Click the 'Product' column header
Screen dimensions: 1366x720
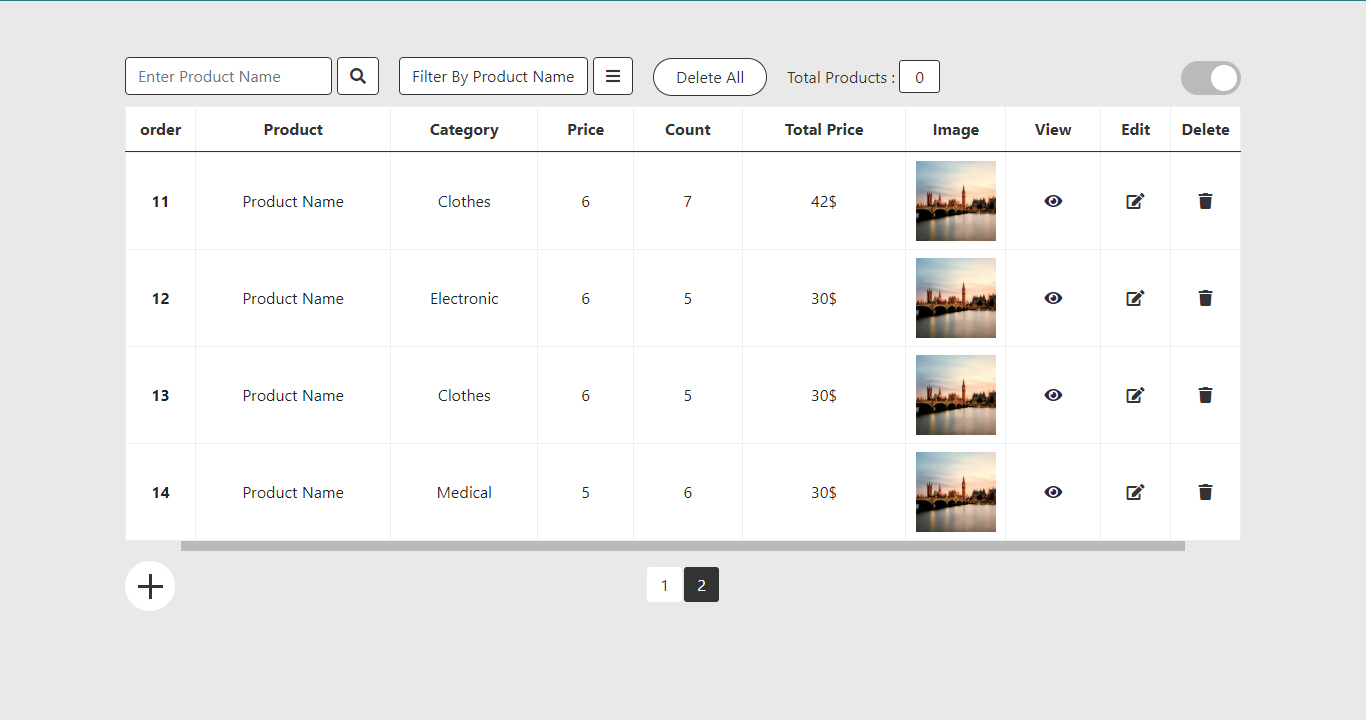click(x=293, y=129)
